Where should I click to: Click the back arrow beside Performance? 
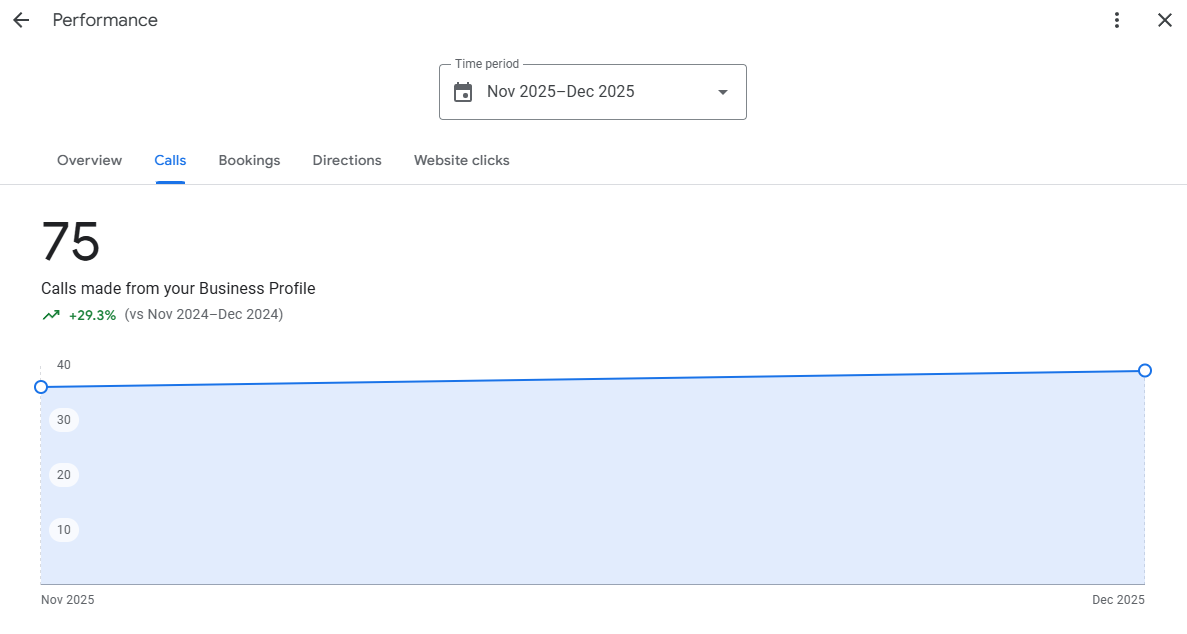21,20
